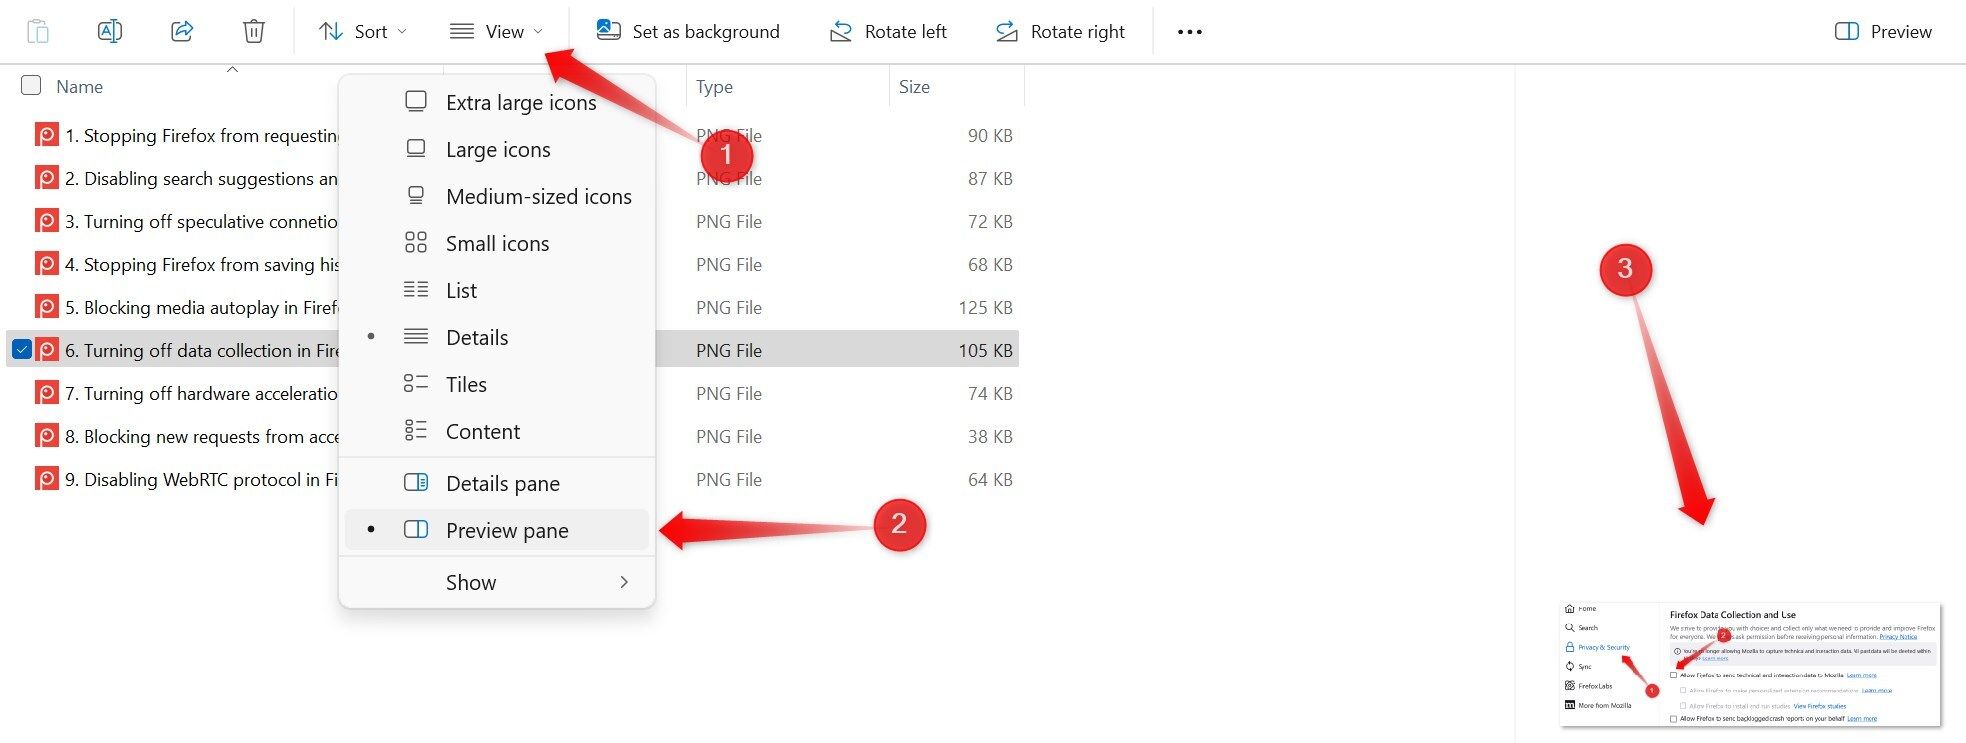The image size is (1966, 743).
Task: Toggle the select-all checkbox beside Name
Action: [31, 86]
